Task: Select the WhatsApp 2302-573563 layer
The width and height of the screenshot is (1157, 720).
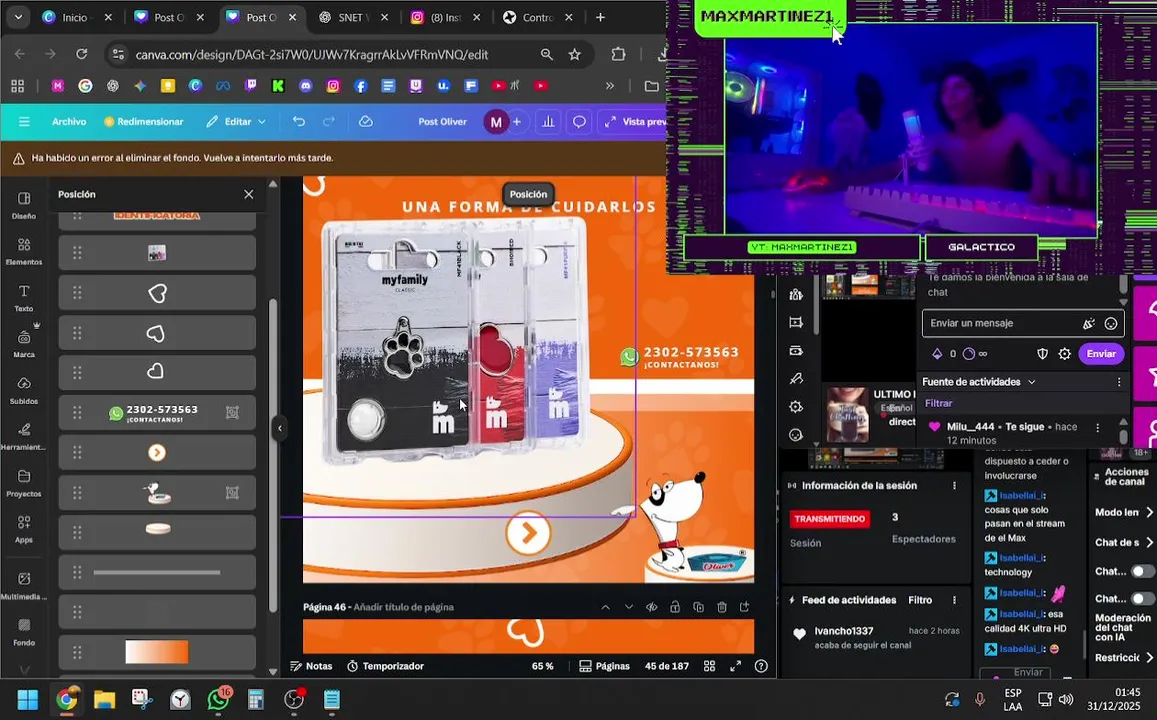Action: 157,413
